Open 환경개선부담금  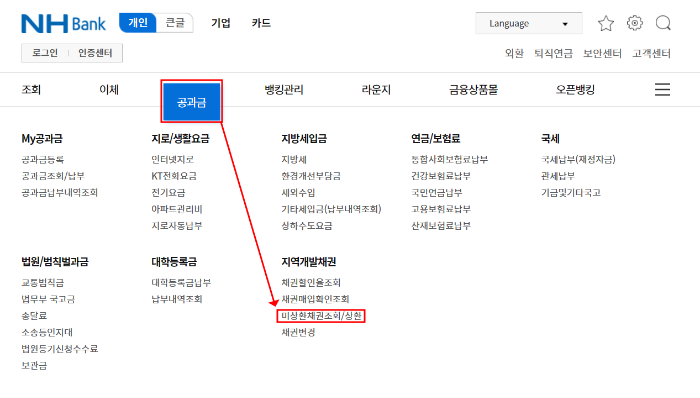tap(311, 176)
